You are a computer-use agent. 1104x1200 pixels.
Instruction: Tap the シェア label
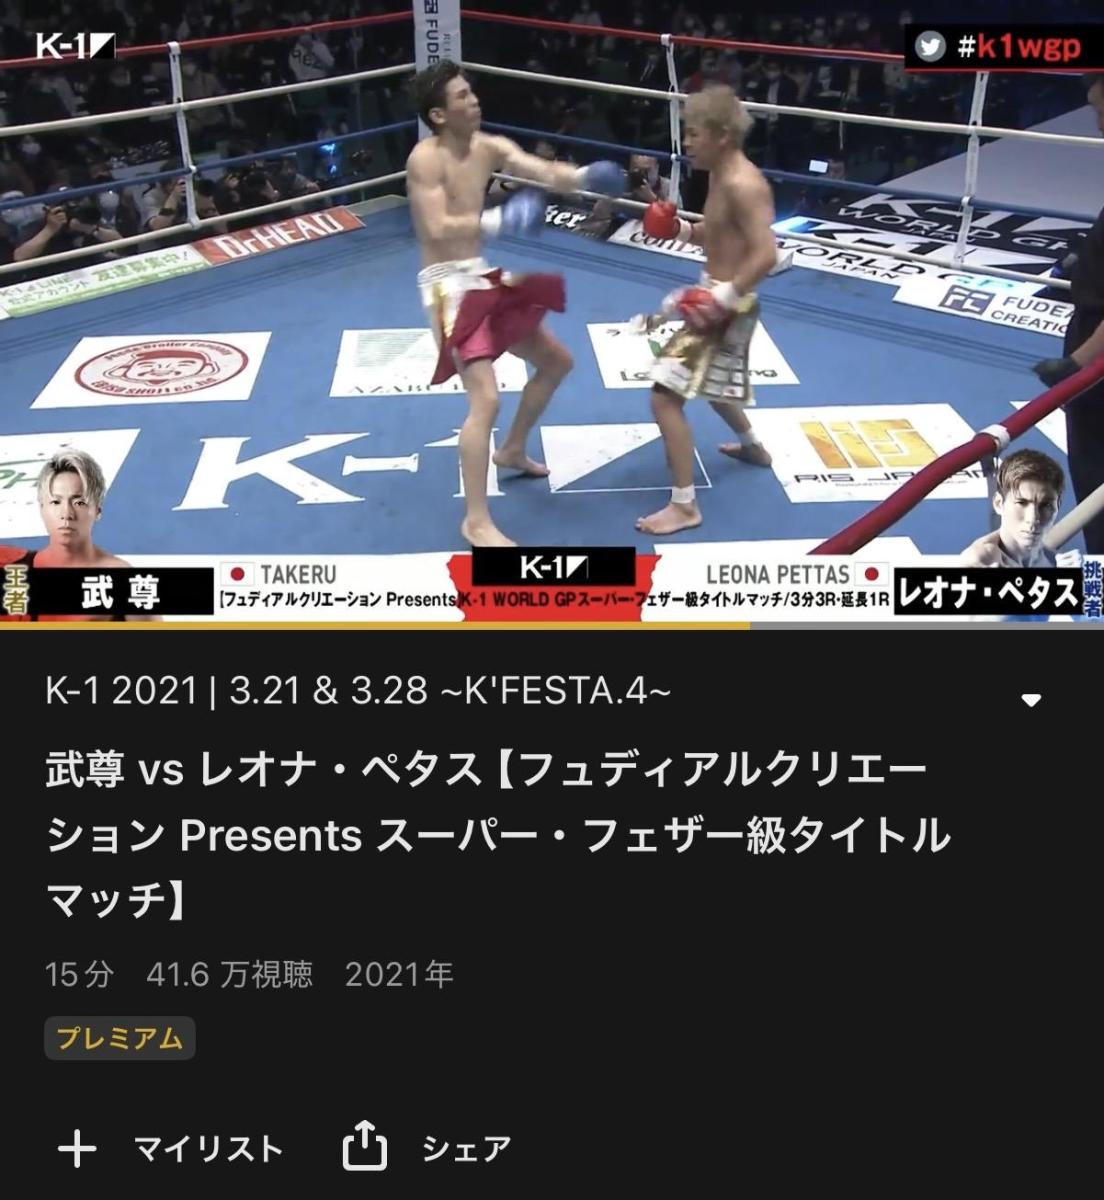(x=466, y=1149)
